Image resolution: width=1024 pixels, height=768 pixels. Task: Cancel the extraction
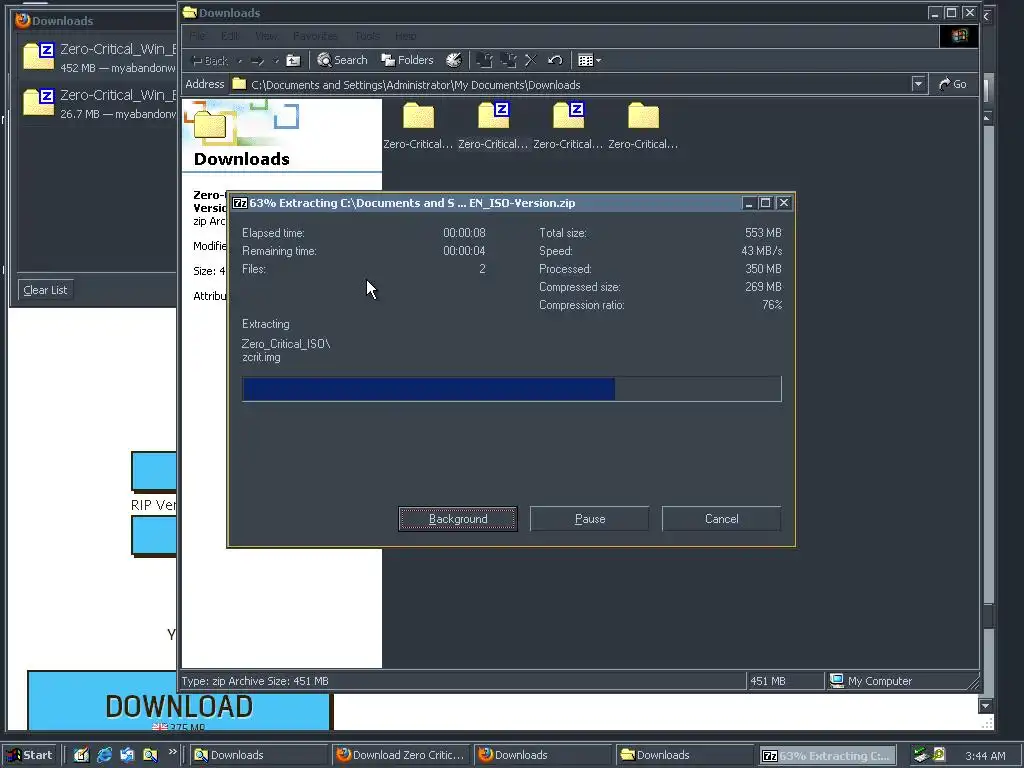[x=722, y=519]
